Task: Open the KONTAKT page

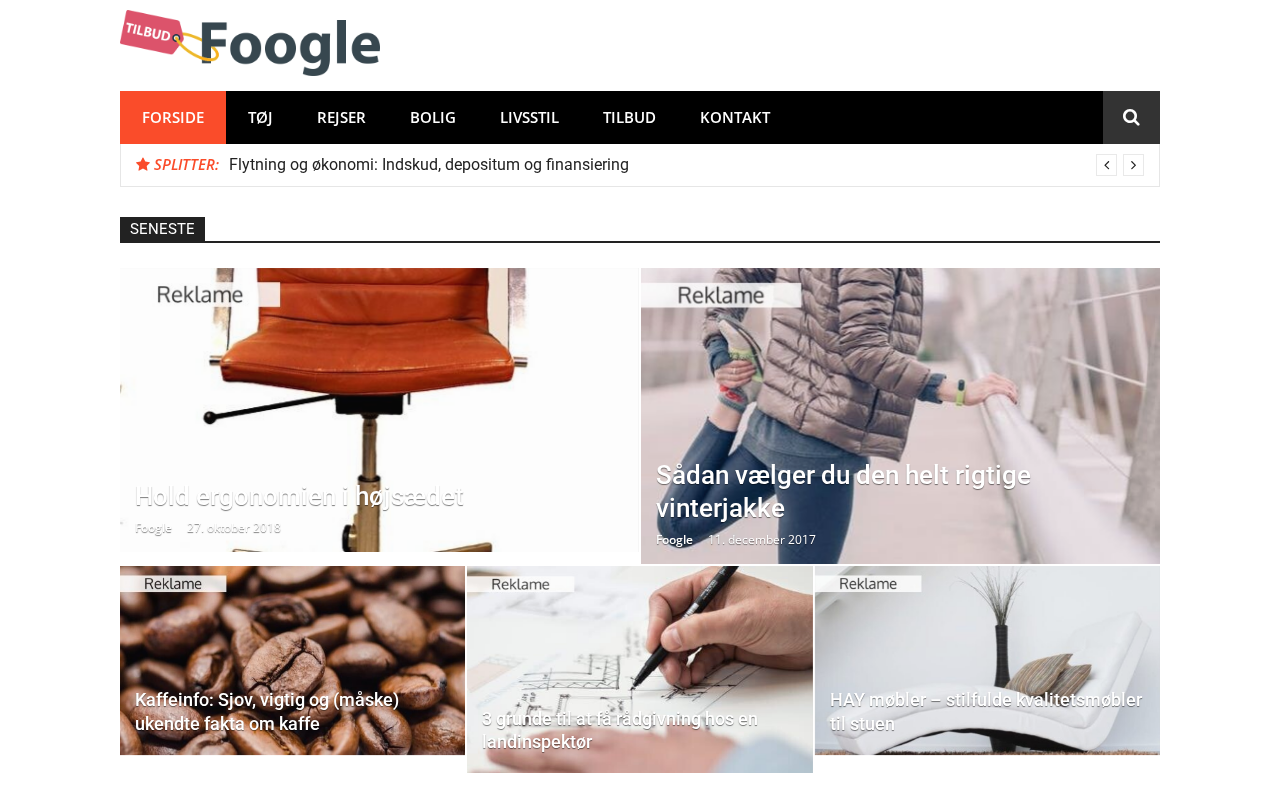Action: [x=735, y=117]
